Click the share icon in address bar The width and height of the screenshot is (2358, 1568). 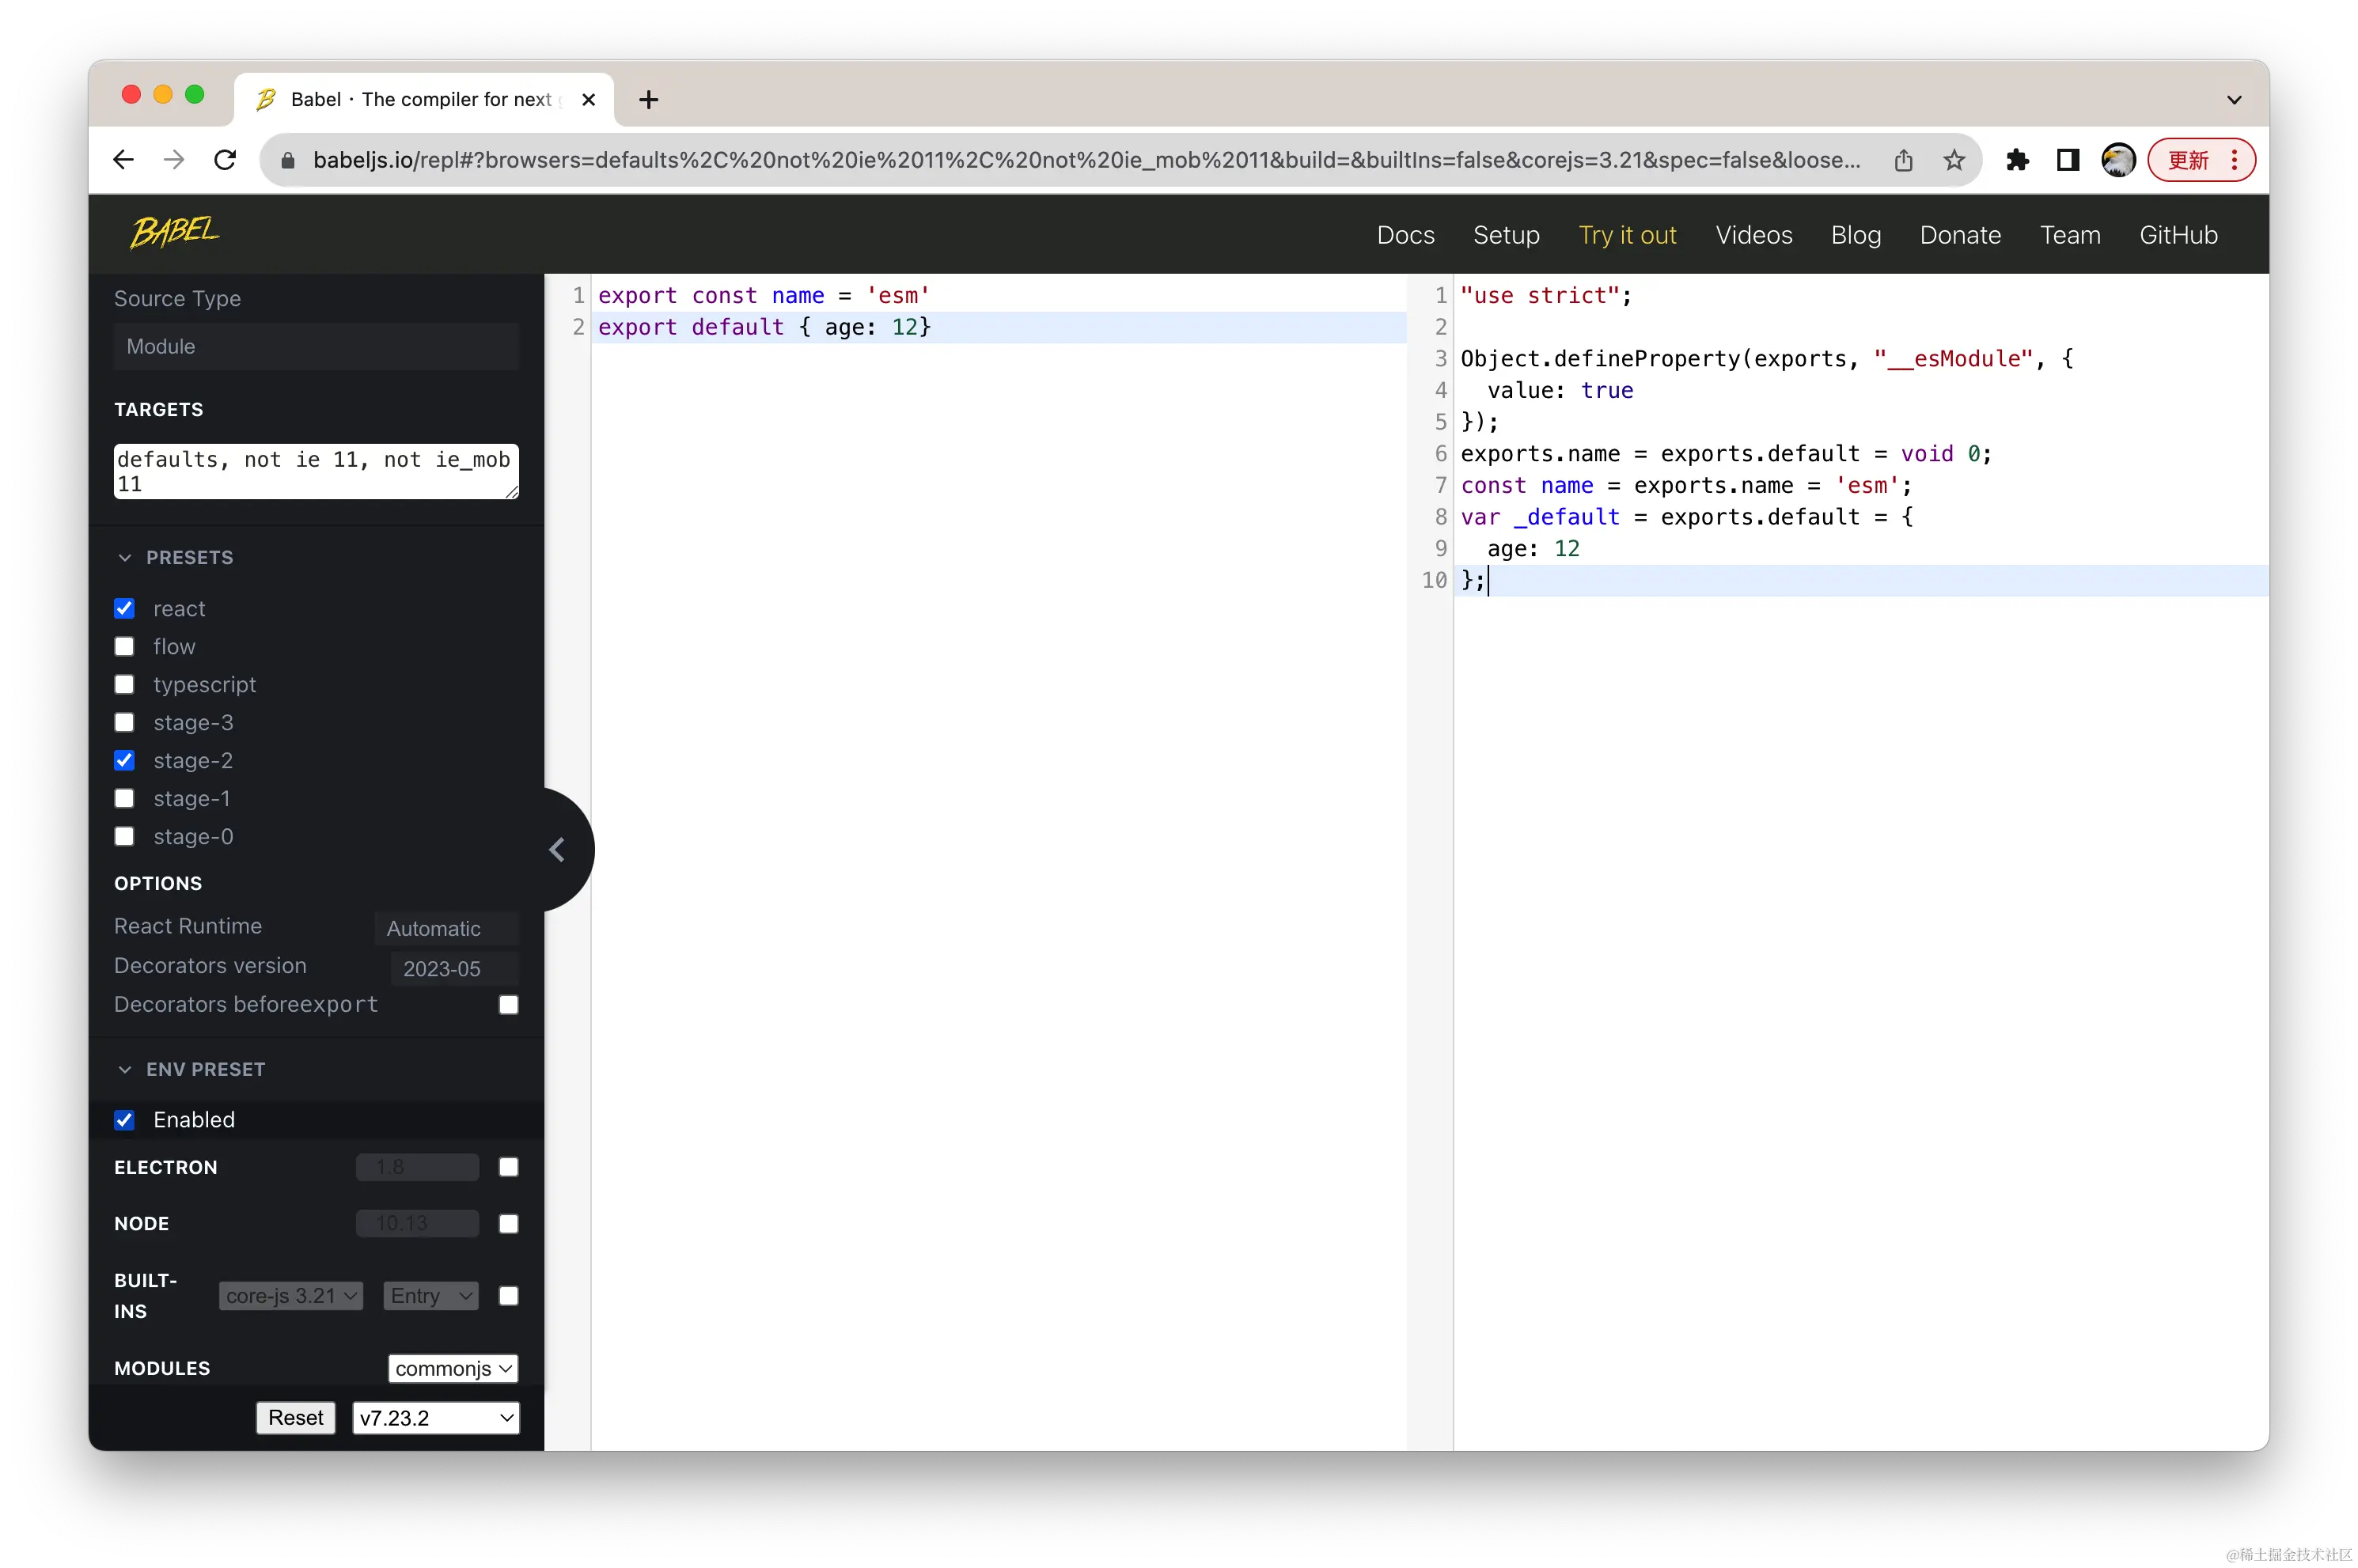1903,160
